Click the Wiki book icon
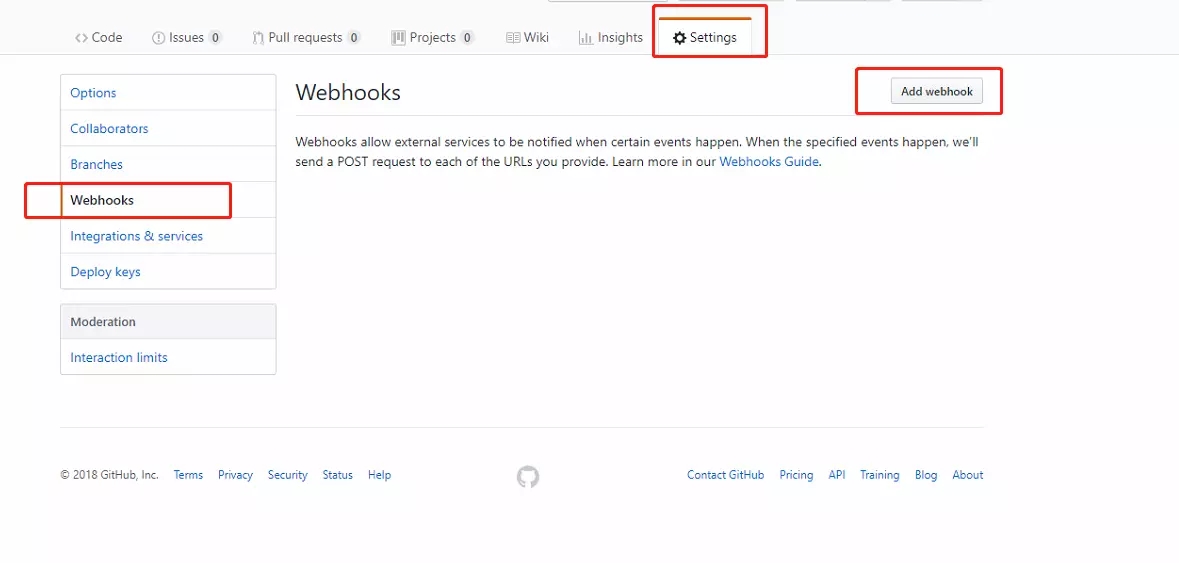 [x=513, y=38]
